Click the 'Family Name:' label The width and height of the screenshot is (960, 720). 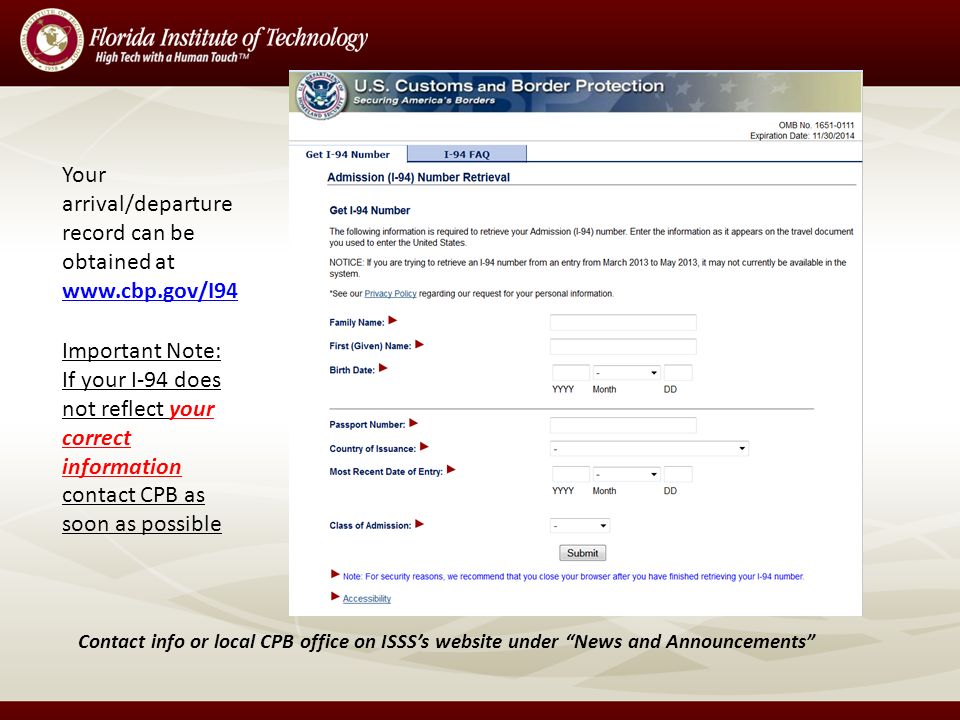357,323
